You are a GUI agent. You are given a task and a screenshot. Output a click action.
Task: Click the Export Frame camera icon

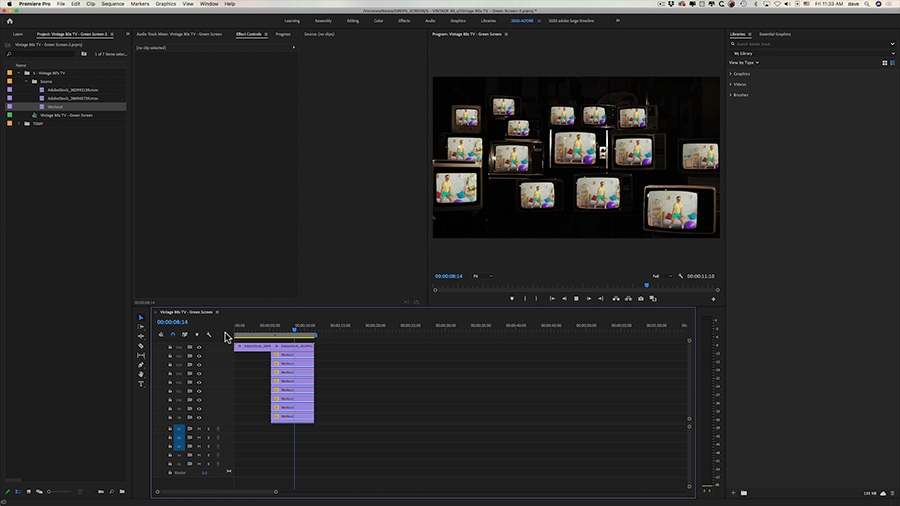(x=641, y=298)
